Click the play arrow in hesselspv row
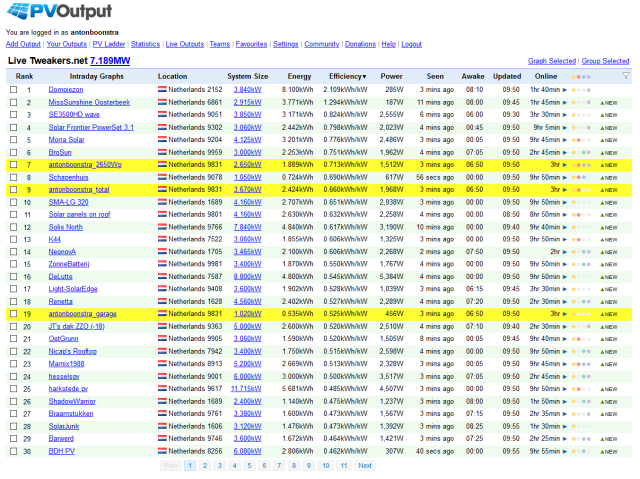 tap(565, 377)
